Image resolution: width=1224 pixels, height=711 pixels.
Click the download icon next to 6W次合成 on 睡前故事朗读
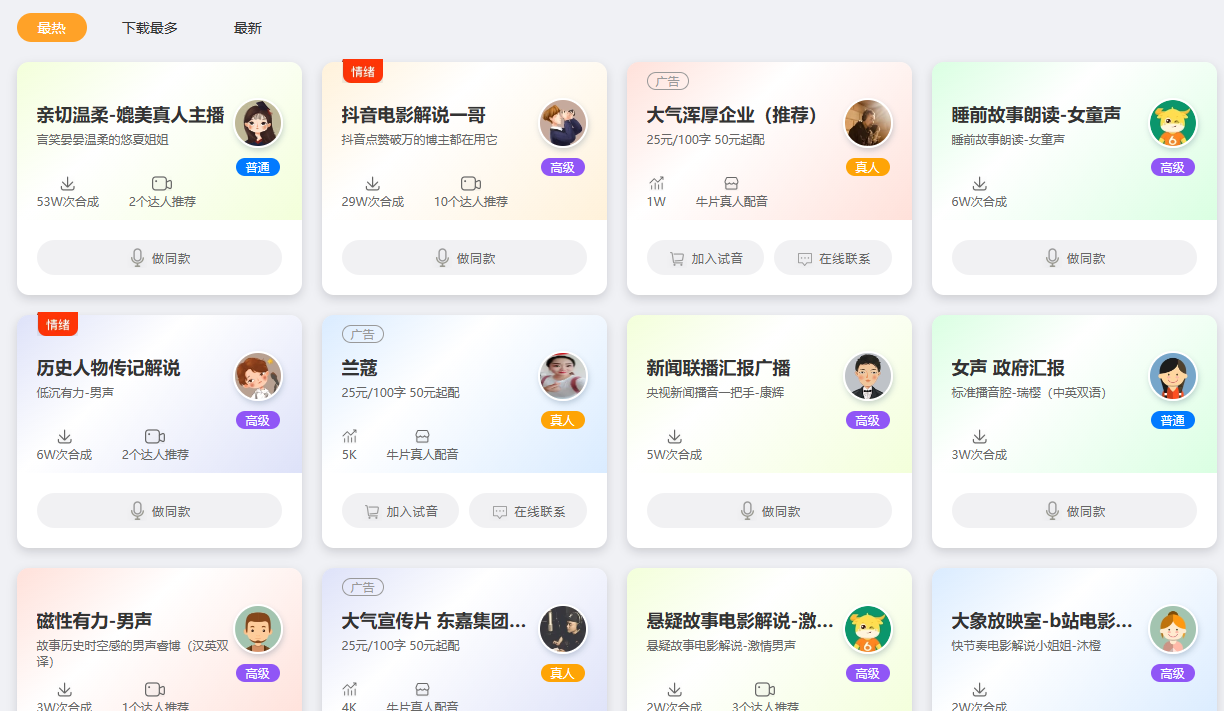pos(979,184)
